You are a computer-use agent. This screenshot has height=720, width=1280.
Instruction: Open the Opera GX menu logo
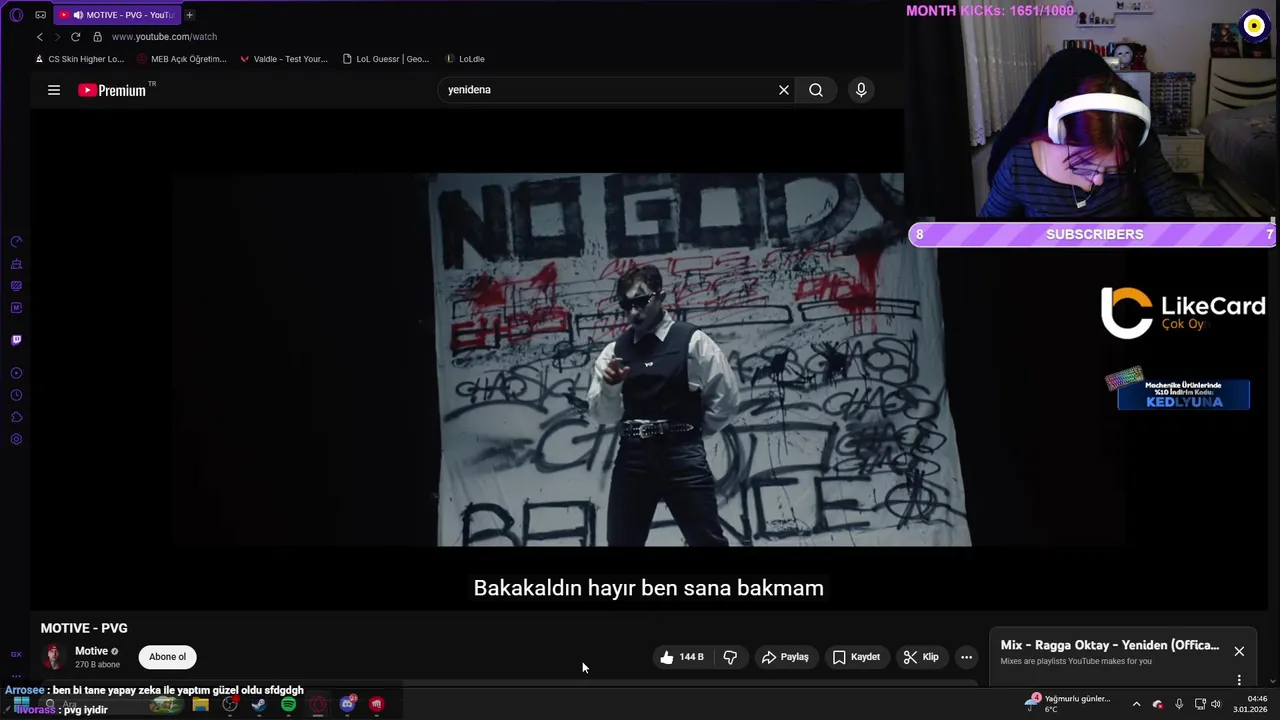click(x=16, y=15)
